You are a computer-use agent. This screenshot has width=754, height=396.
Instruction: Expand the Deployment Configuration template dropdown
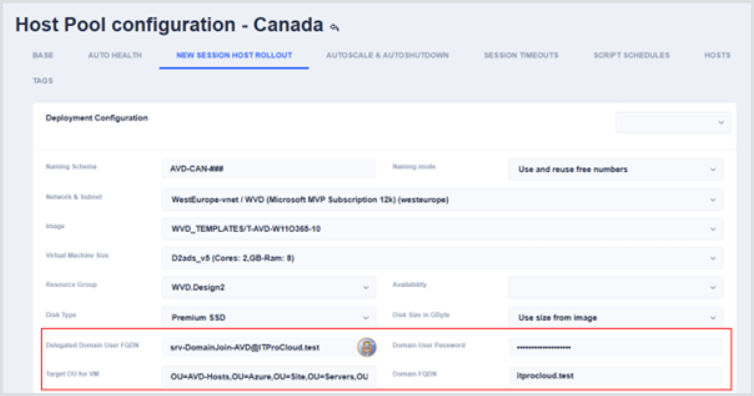pos(673,123)
